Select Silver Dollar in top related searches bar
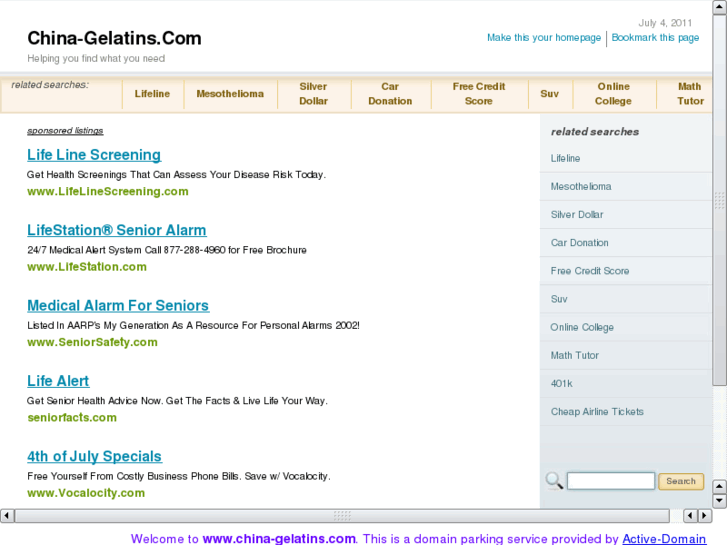Screen dimensions: 727x545 [313, 94]
